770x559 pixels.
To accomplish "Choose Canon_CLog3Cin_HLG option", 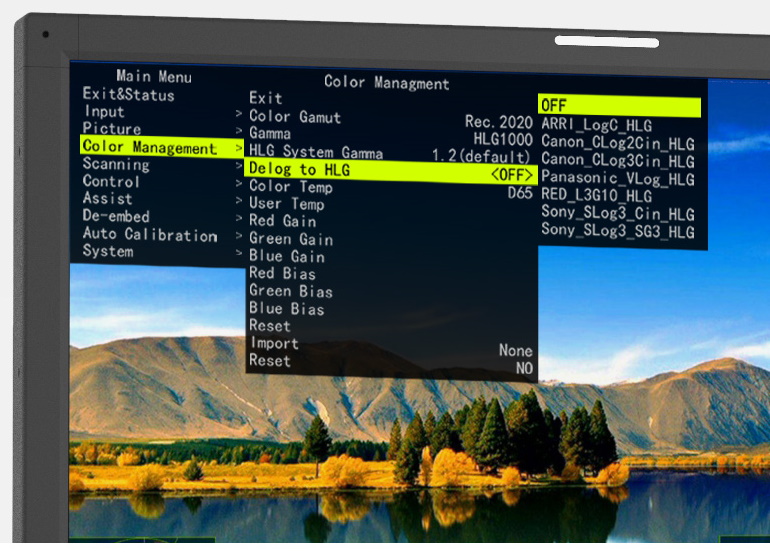I will (618, 161).
